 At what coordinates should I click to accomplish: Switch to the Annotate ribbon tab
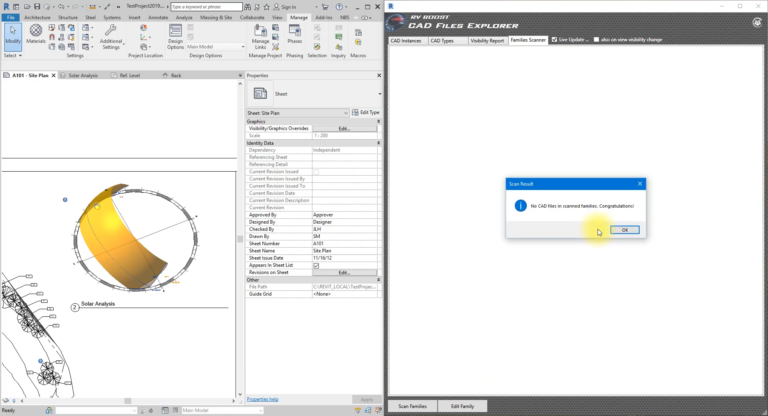click(x=158, y=18)
